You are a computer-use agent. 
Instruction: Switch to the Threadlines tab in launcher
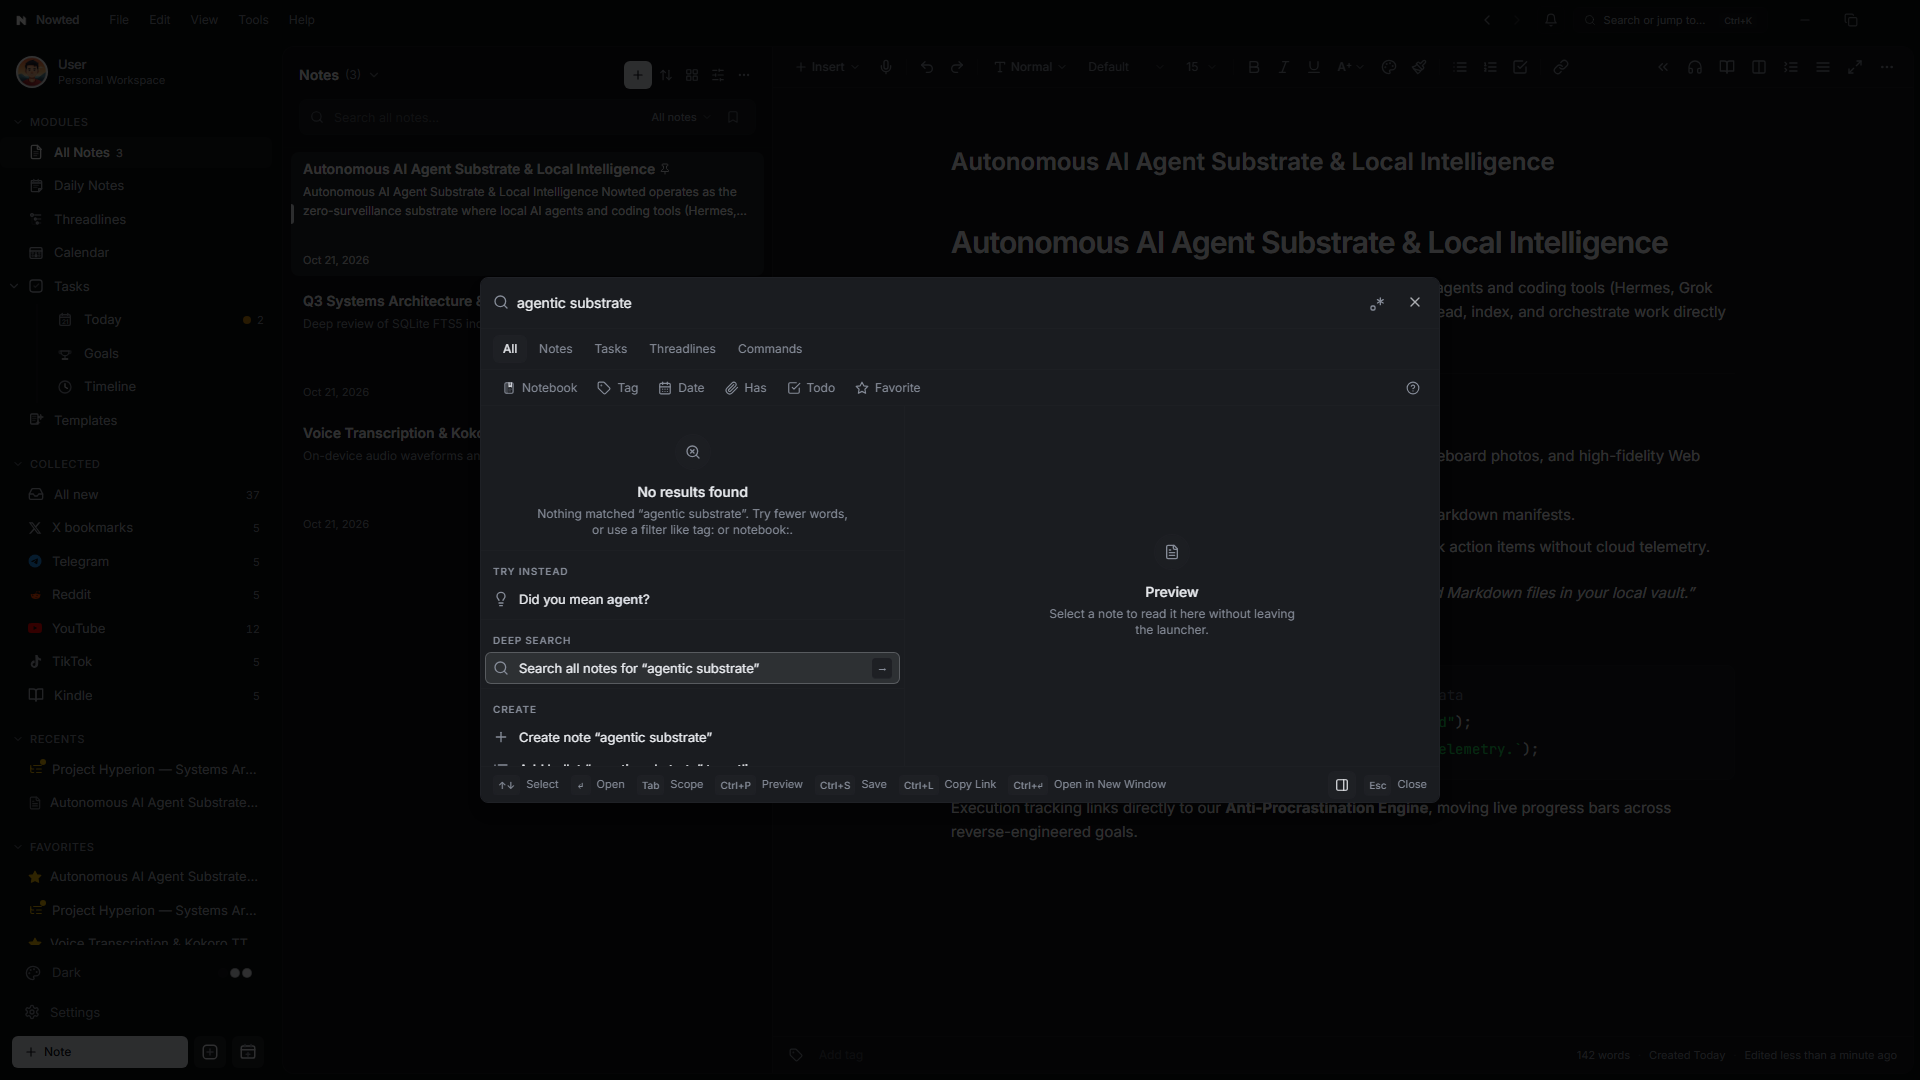tap(682, 349)
